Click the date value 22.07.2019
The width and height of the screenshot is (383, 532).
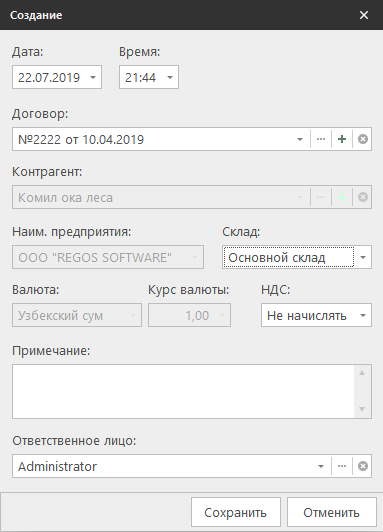pyautogui.click(x=49, y=77)
